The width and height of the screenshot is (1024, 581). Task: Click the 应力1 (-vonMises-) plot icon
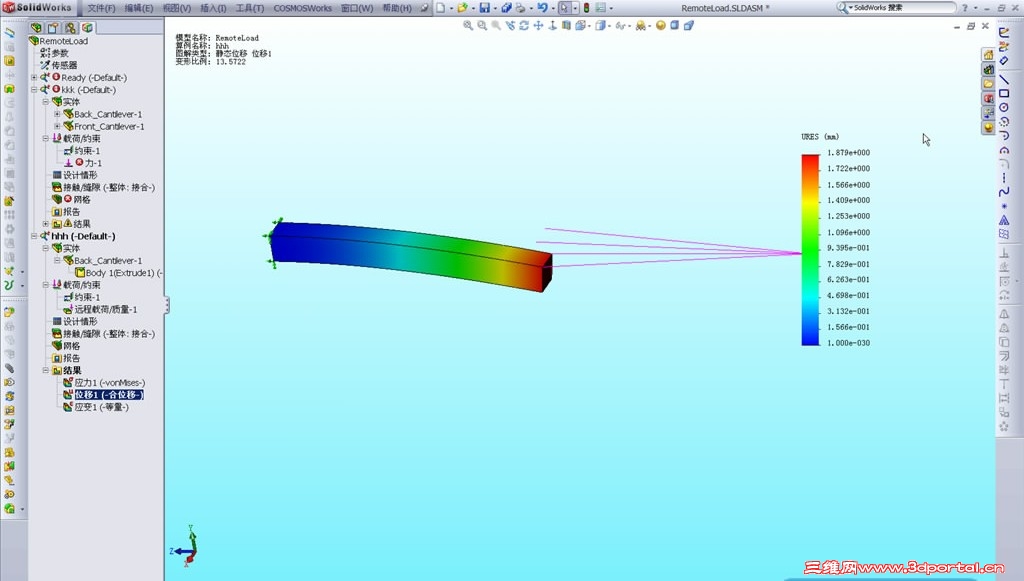click(x=68, y=383)
